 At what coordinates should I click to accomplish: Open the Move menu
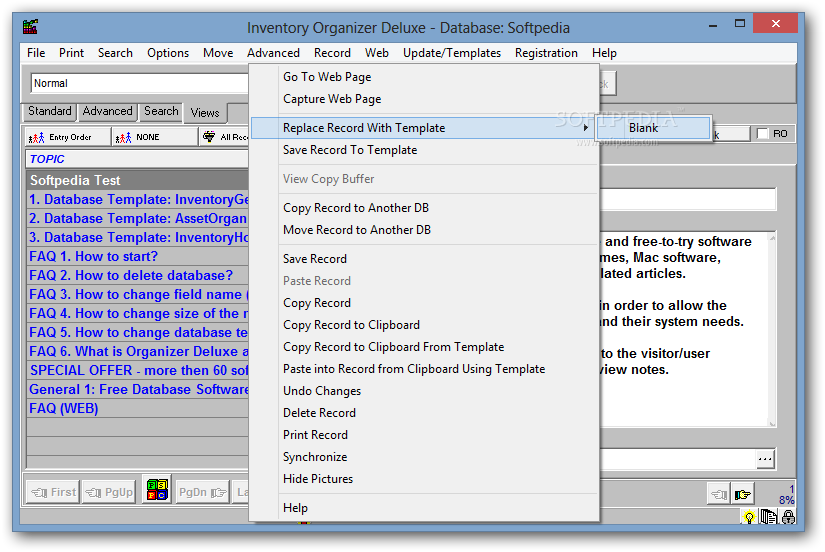pyautogui.click(x=218, y=53)
